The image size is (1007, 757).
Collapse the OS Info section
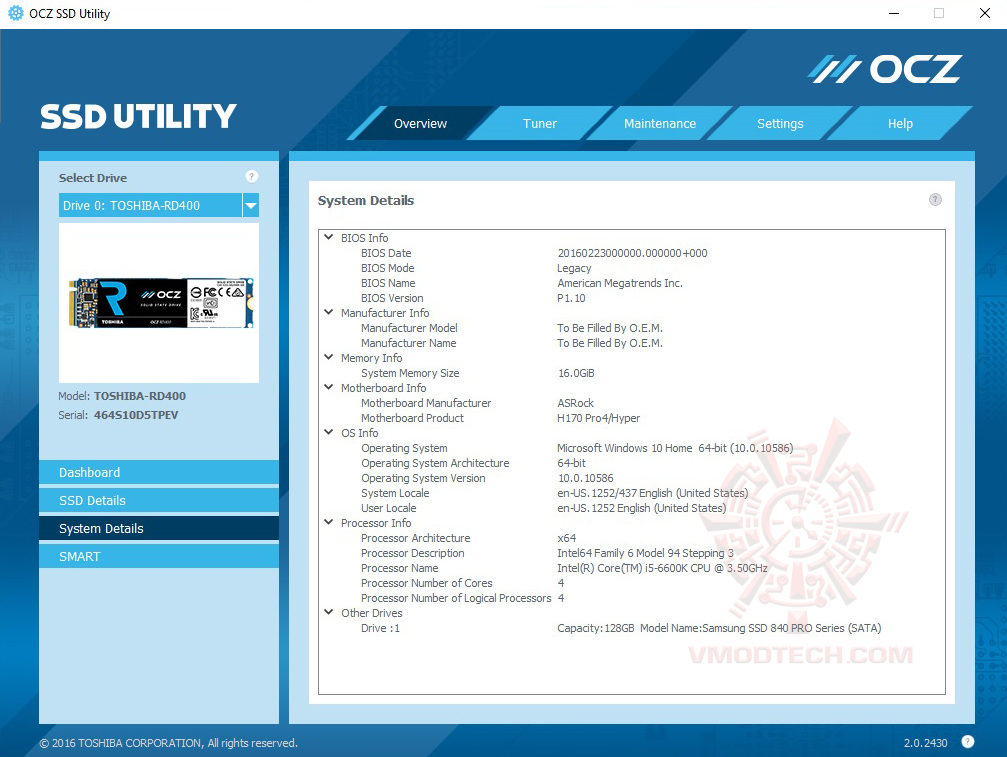pyautogui.click(x=329, y=432)
